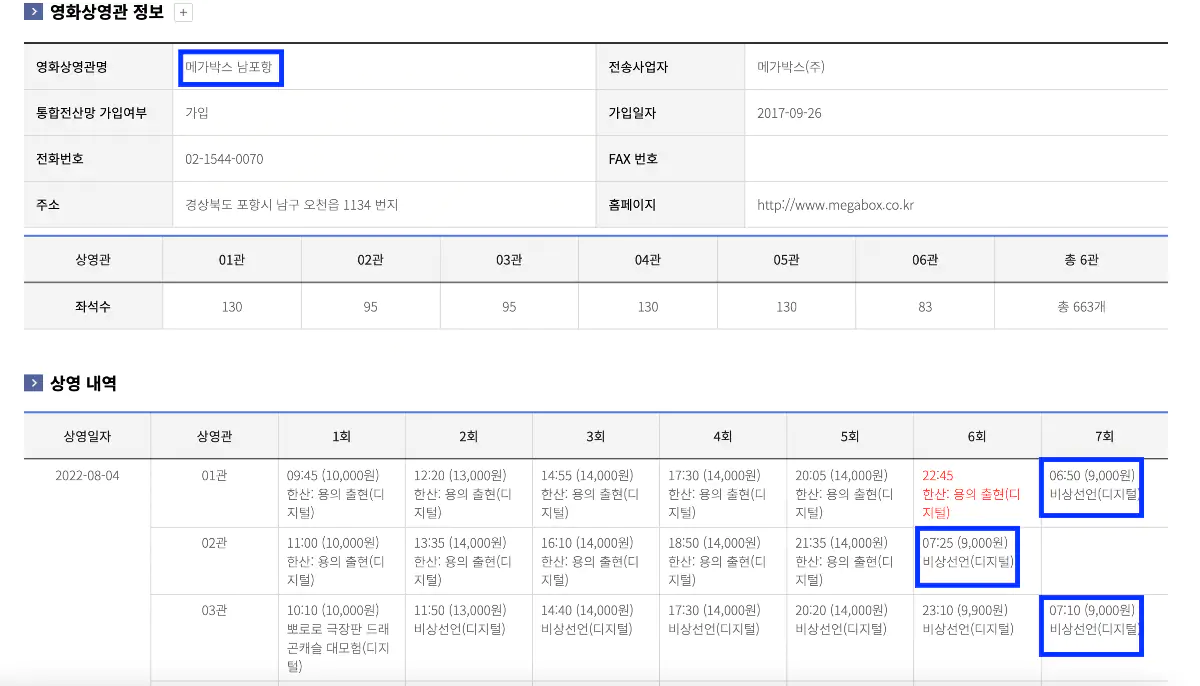Click the blue arrow icon before 상영 내역
Screen dimensions: 1200x686
[31, 382]
